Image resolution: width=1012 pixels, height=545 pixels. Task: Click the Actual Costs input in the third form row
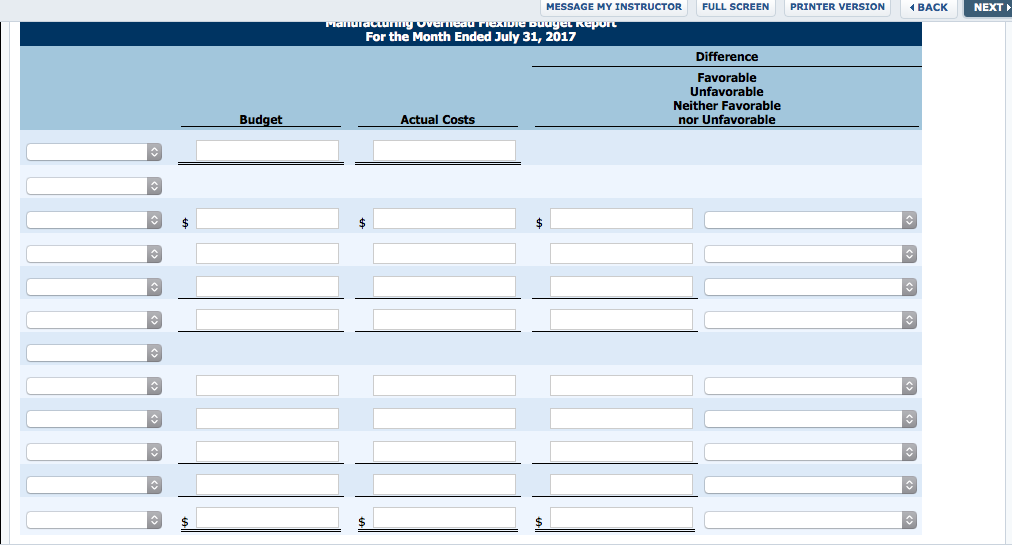point(444,218)
